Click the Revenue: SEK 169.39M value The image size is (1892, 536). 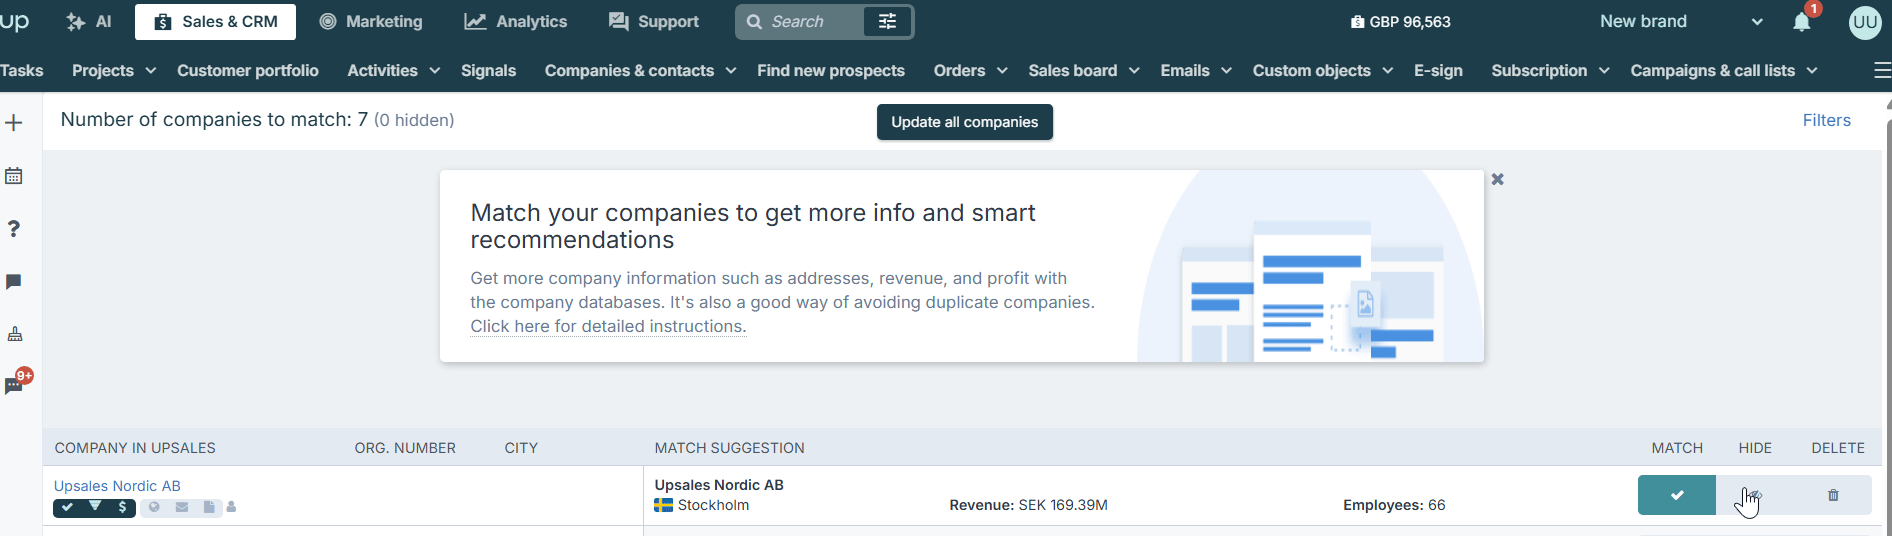coord(1028,505)
